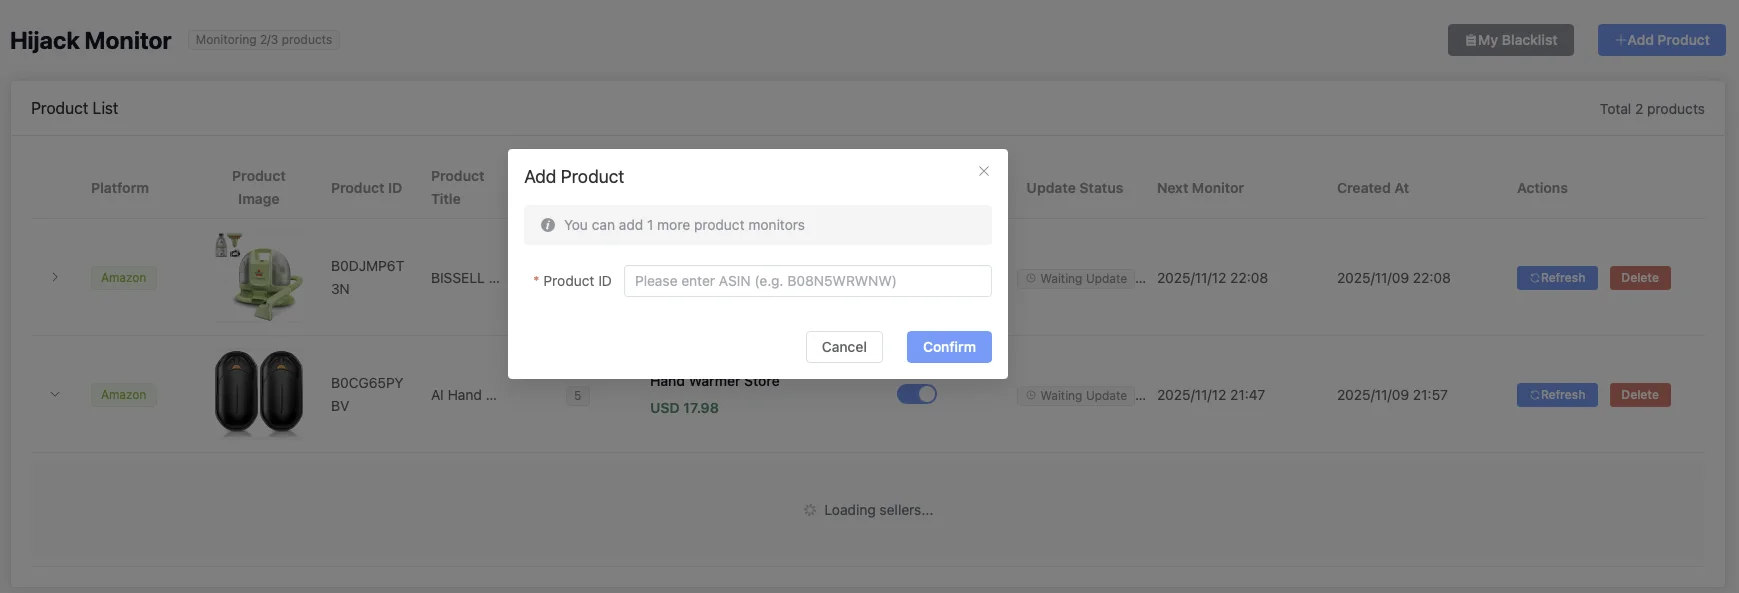
Task: Toggle monitoring switch for the AI Hand product
Action: [x=916, y=394]
